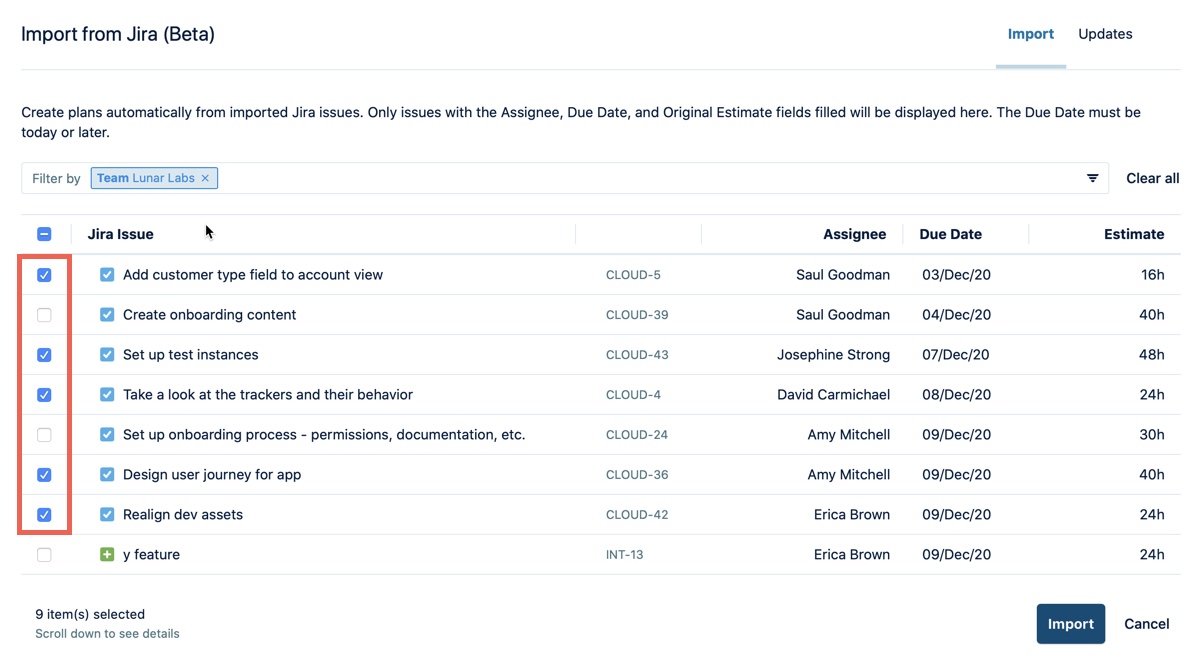Sort by the Due Date column header
Screen dimensions: 1204x672
pyautogui.click(x=950, y=234)
